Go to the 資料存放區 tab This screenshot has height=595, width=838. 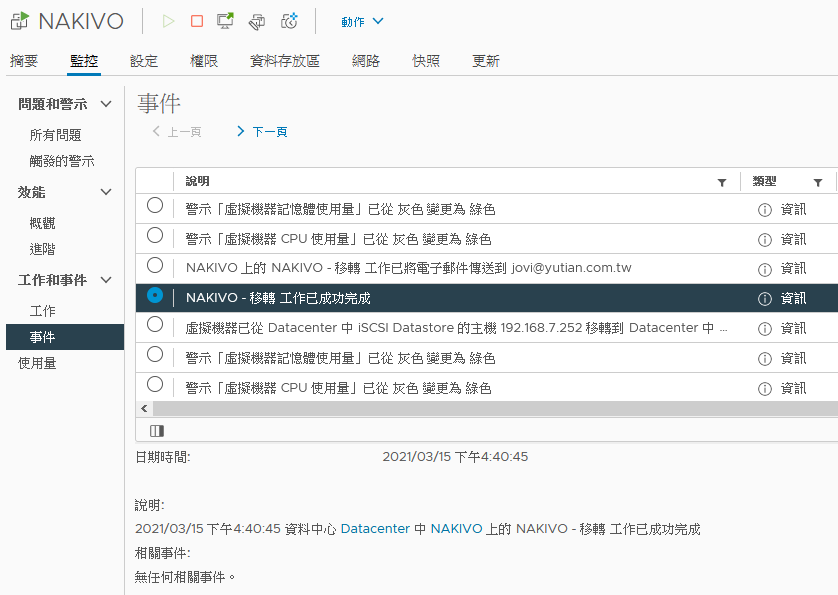click(284, 61)
